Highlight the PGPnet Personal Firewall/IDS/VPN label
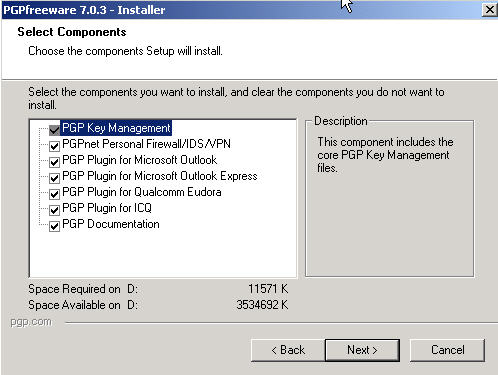Screen dimensions: 498x375 [146, 144]
